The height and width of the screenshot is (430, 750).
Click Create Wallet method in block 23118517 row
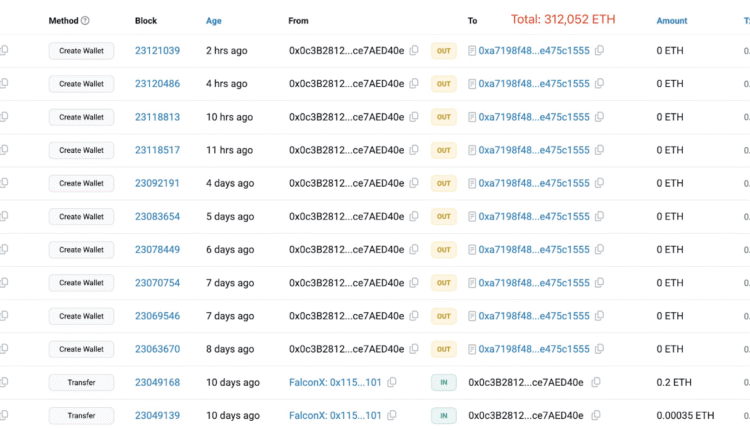(81, 150)
